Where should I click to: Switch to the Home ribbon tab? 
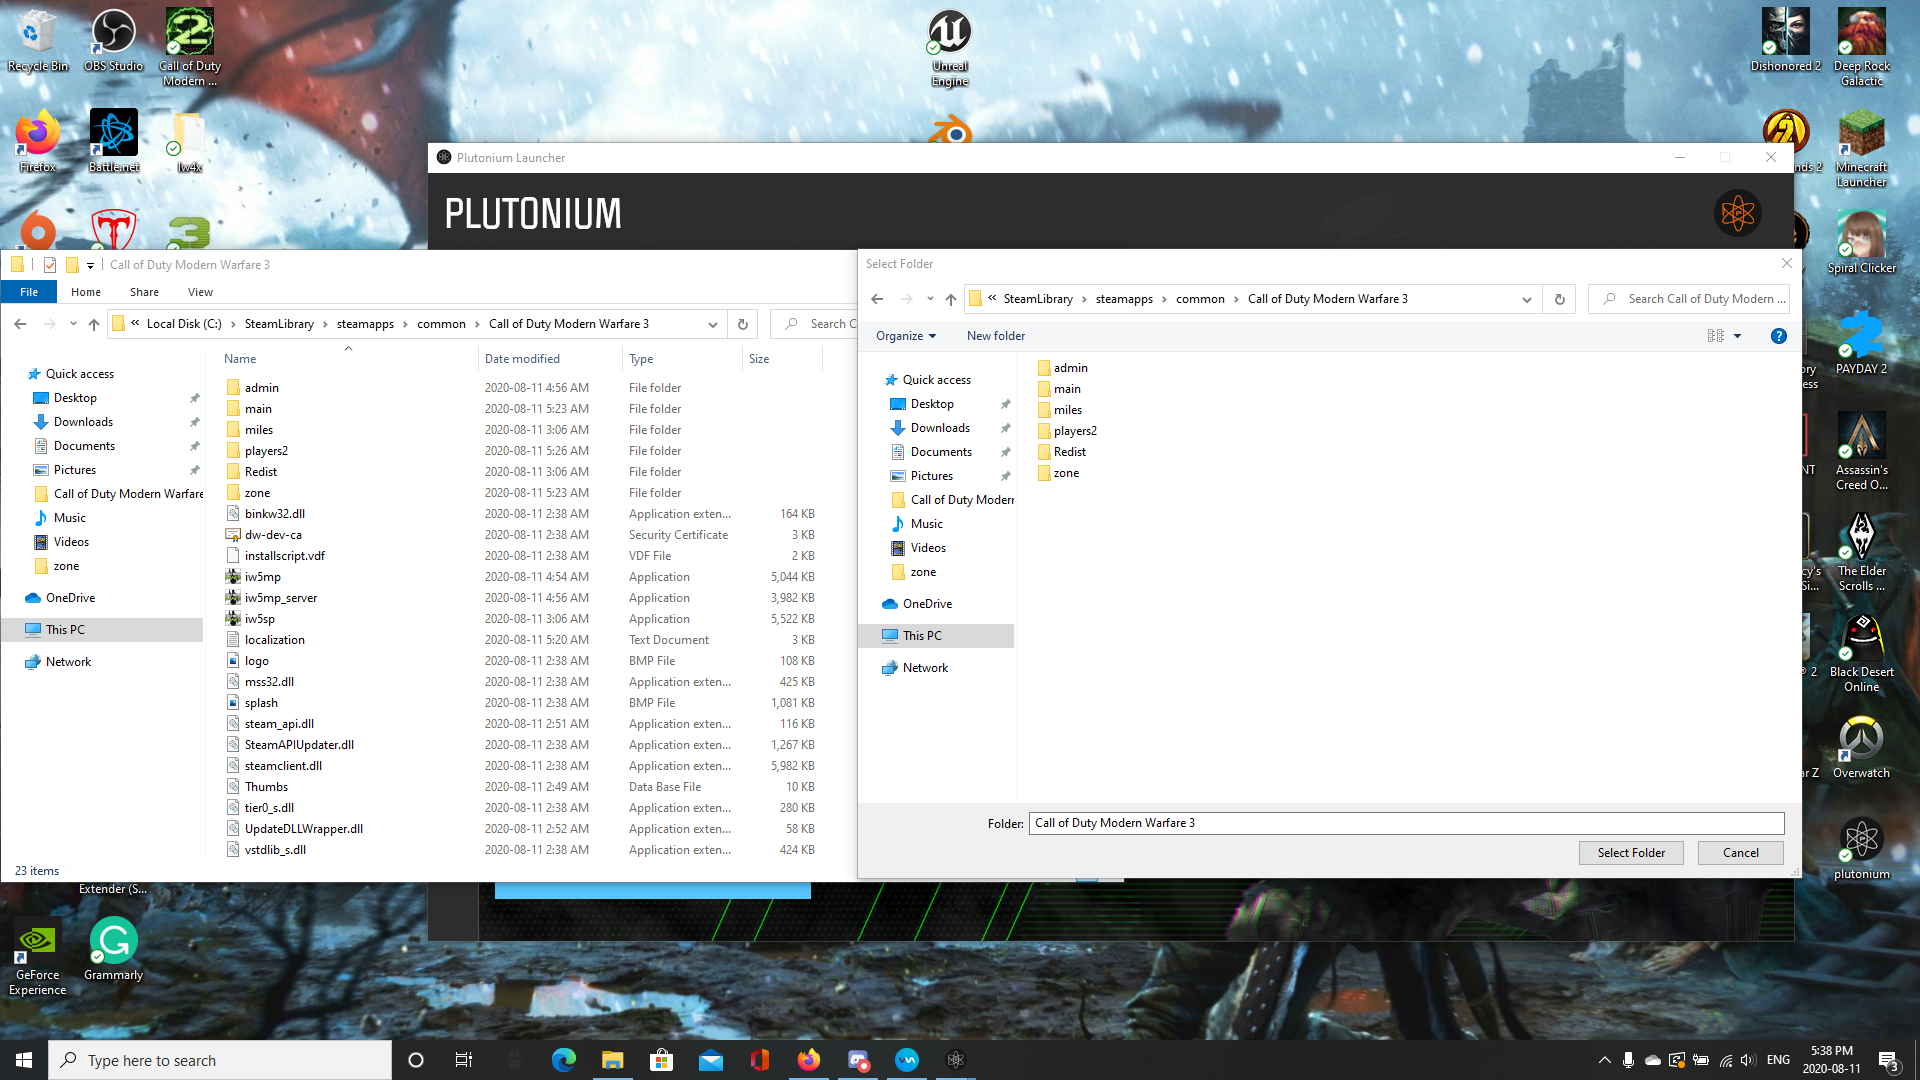(86, 292)
